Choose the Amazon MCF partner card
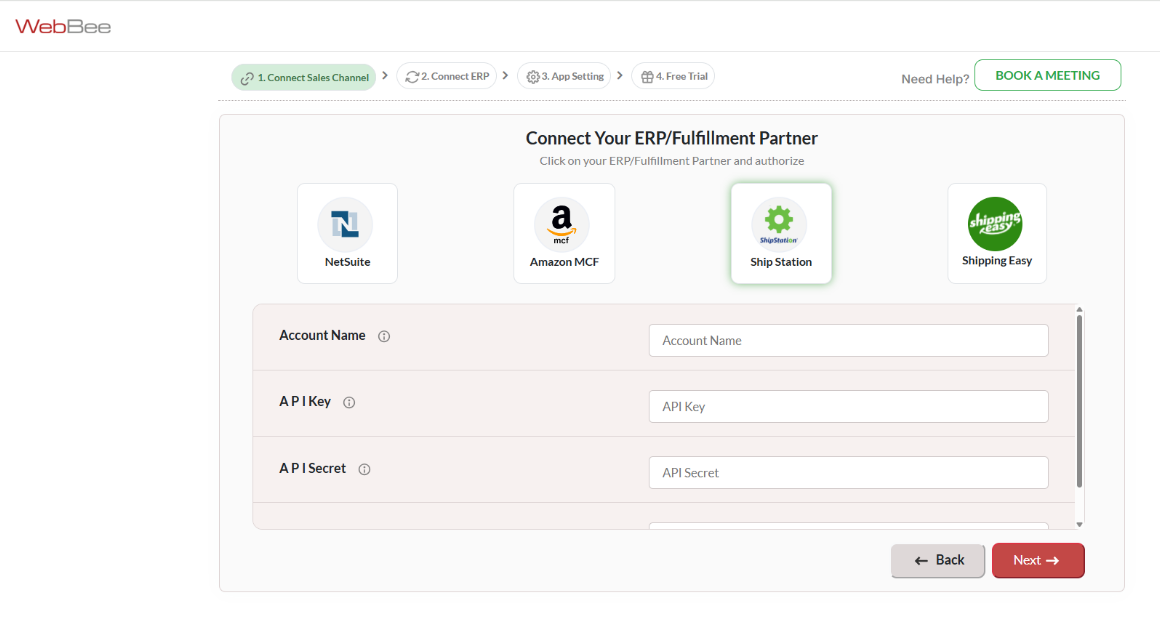Screen dimensions: 1160x641 564,233
